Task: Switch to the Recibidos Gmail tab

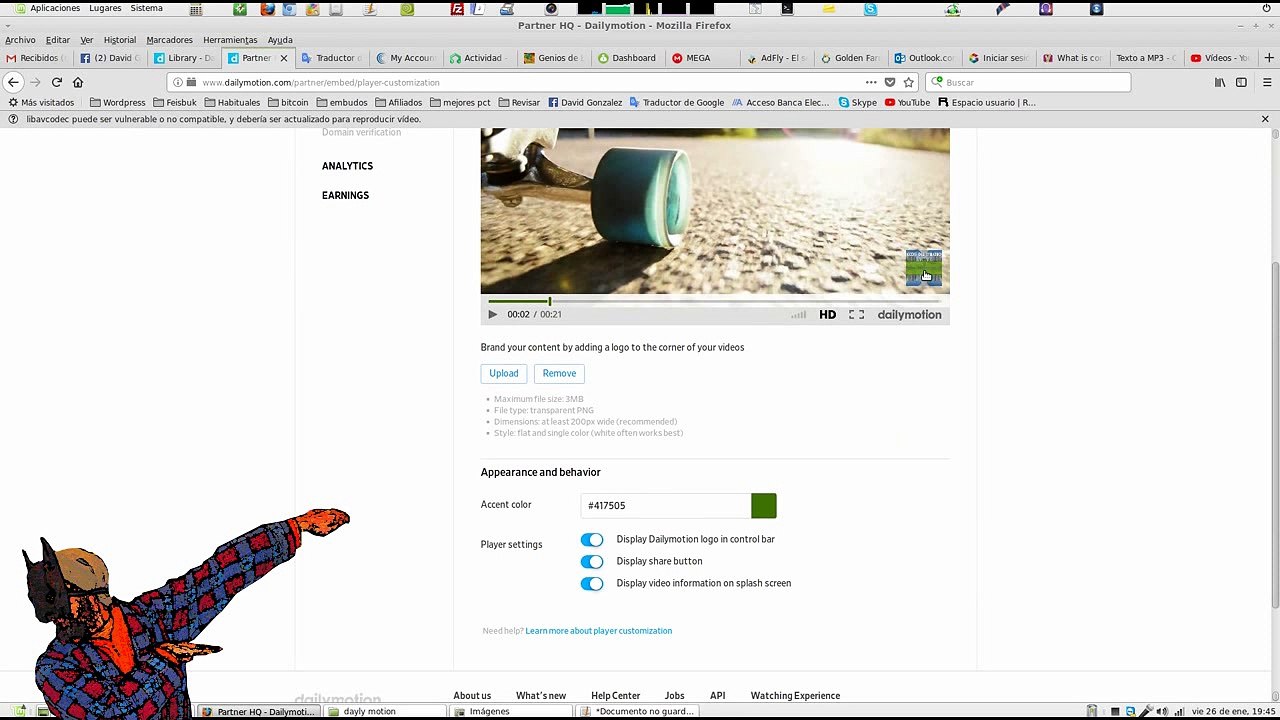Action: pos(38,58)
